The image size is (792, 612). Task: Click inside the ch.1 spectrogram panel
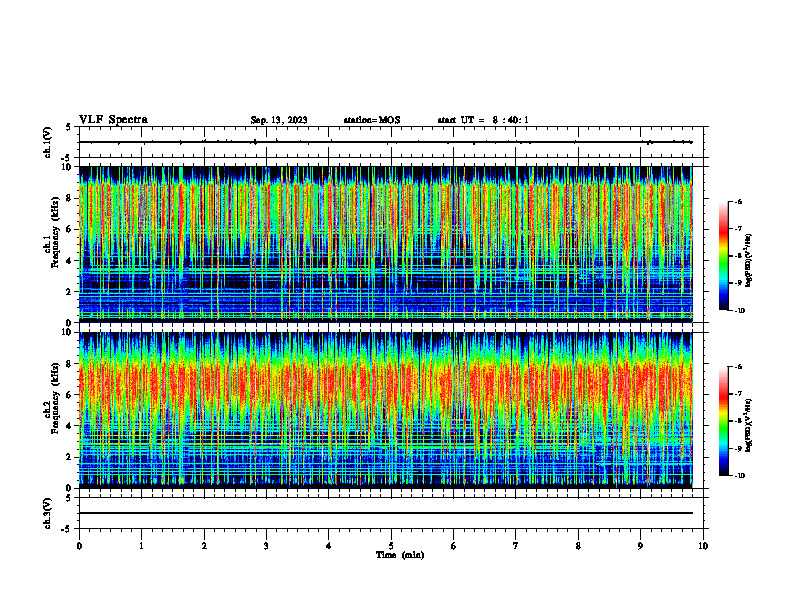click(386, 244)
